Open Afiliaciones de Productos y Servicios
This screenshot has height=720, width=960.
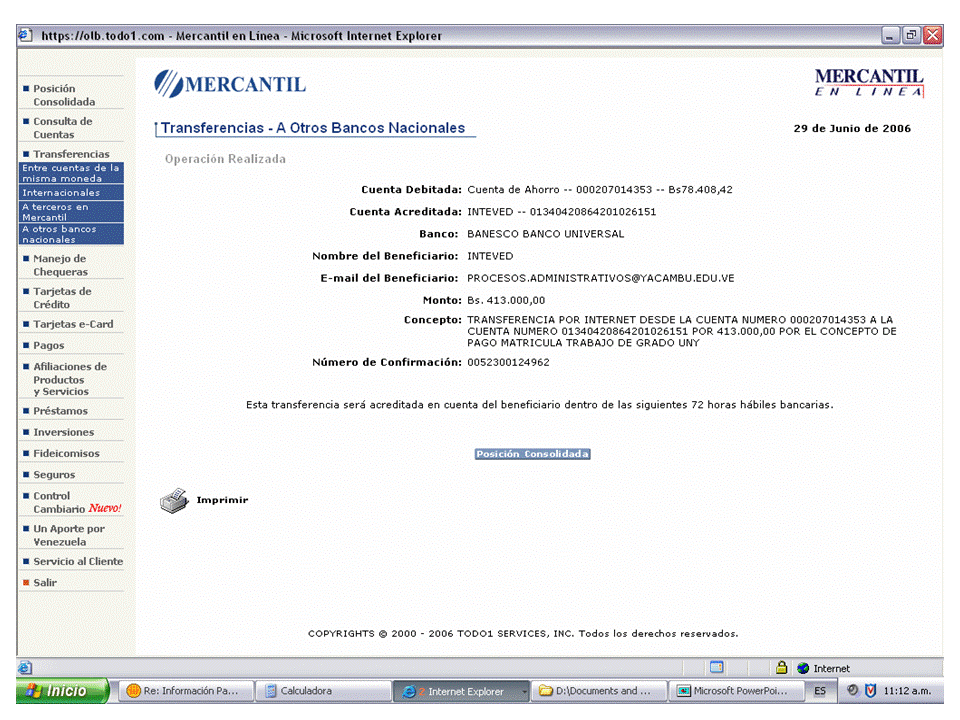pos(72,378)
